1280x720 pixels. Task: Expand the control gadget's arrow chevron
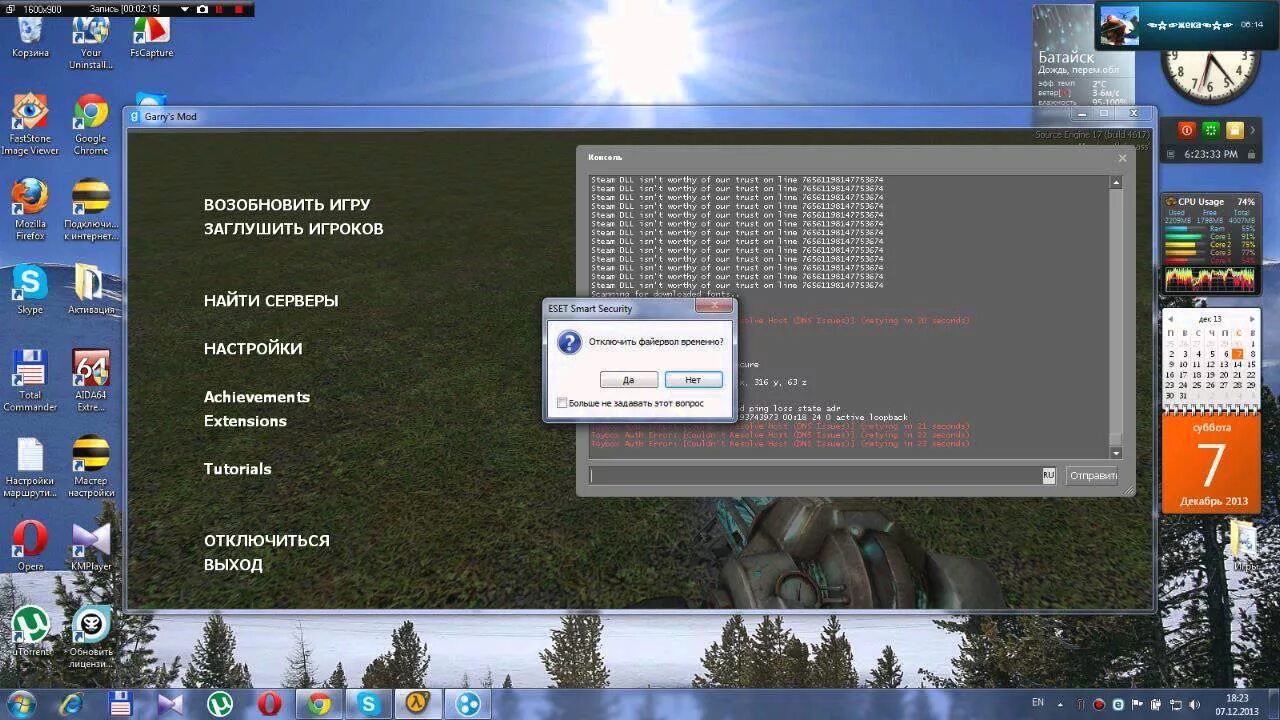tap(1255, 130)
